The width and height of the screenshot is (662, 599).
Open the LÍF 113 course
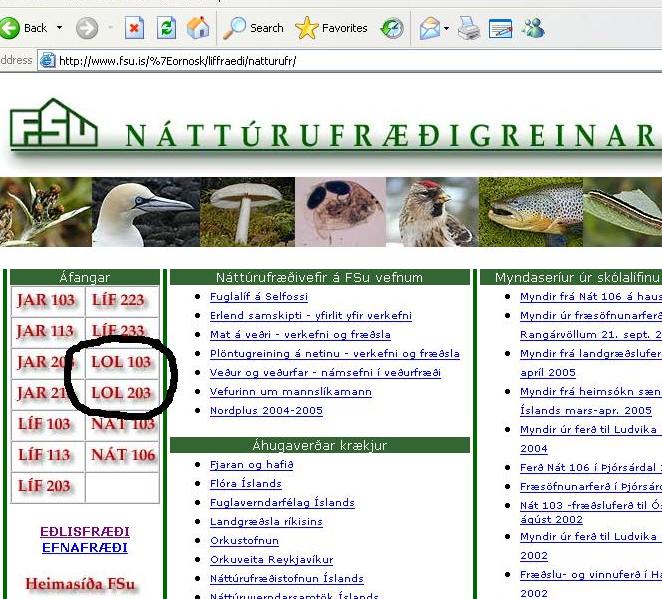click(x=44, y=455)
